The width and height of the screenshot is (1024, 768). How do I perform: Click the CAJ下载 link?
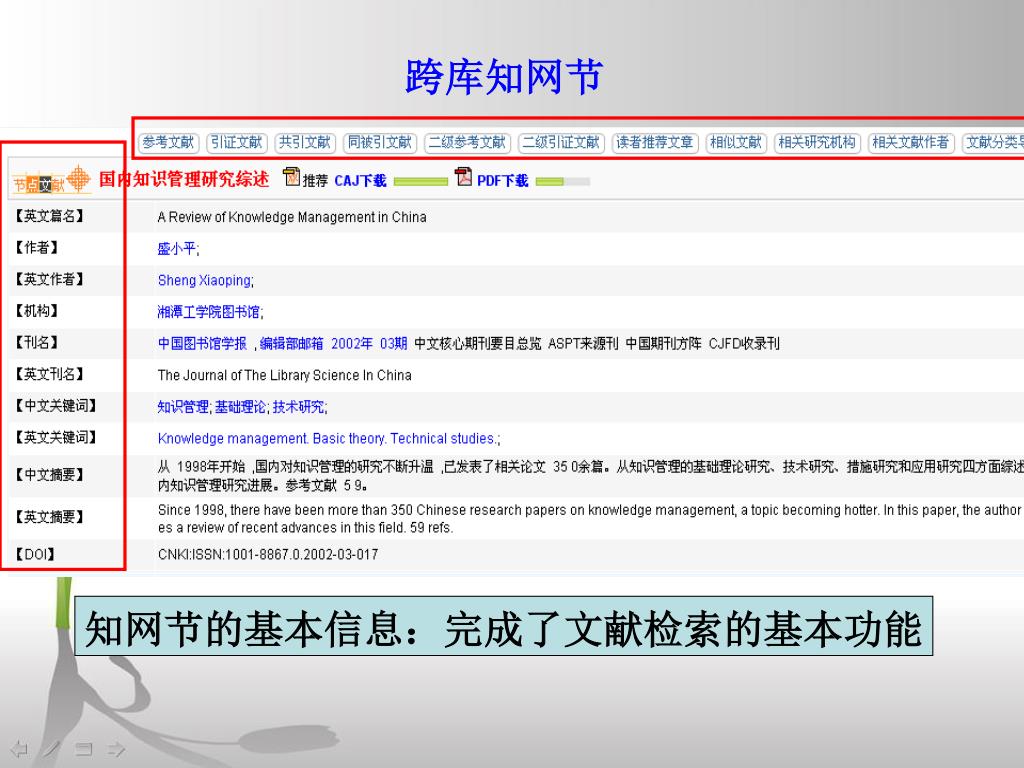point(360,181)
